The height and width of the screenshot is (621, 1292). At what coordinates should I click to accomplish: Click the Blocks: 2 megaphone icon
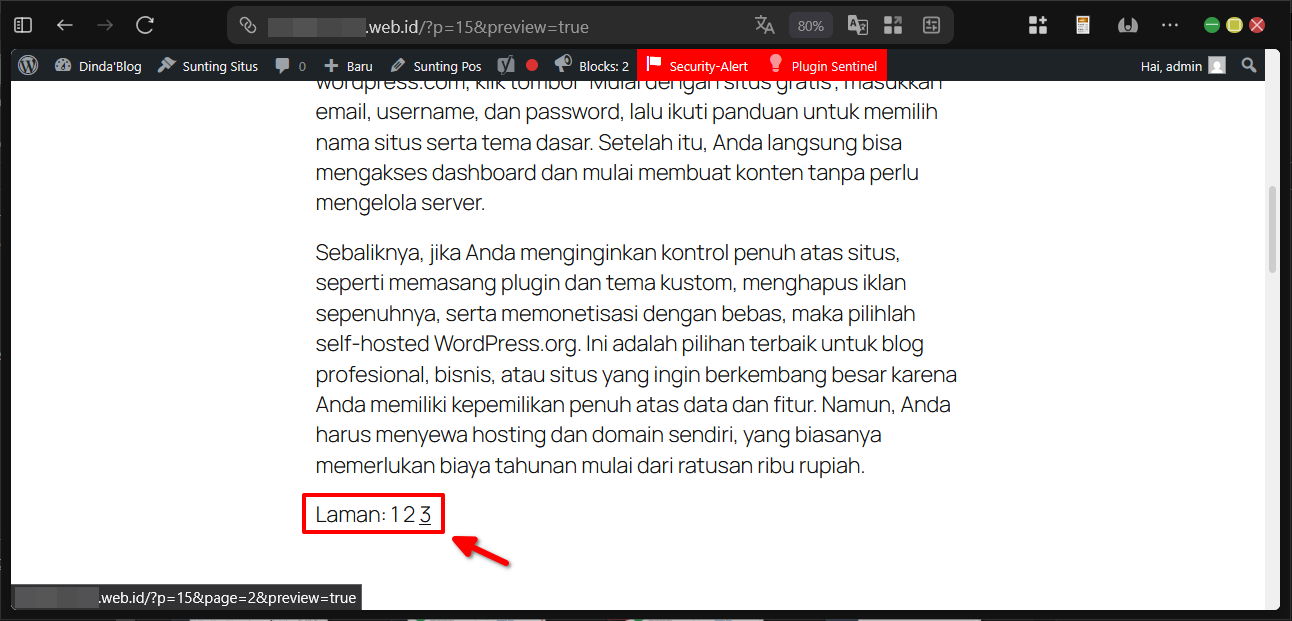pyautogui.click(x=562, y=65)
